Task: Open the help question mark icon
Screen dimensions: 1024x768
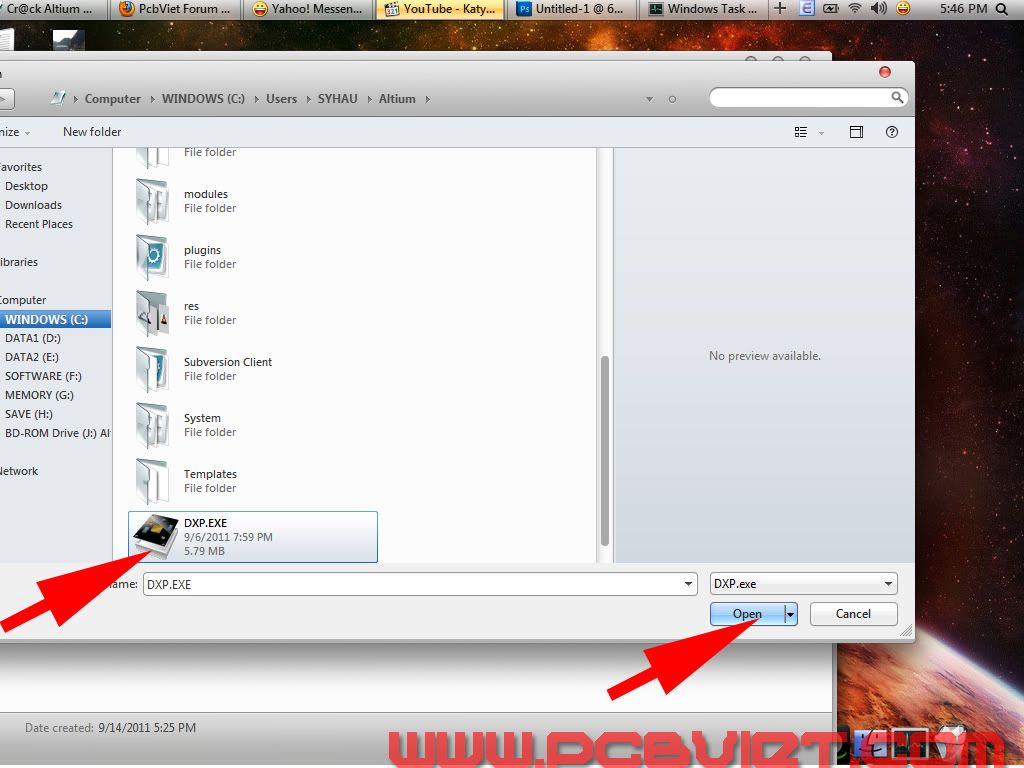Action: 891,132
